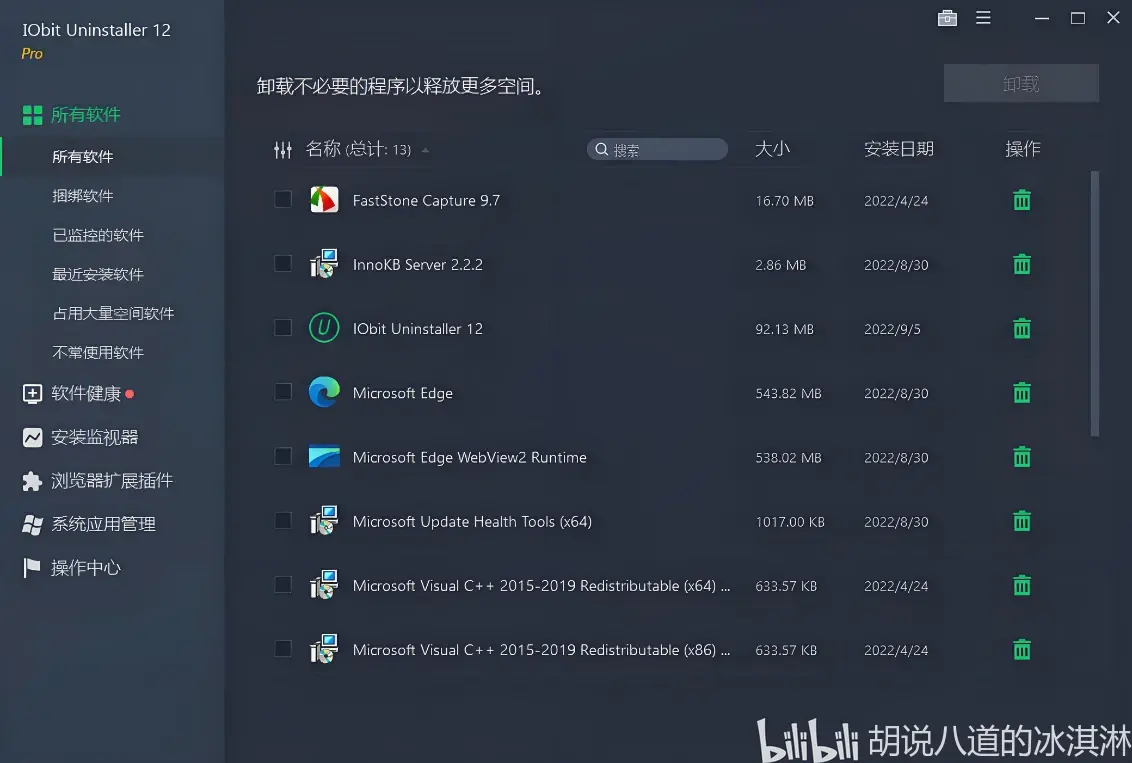Click the 软件健康 plus-box icon
Viewport: 1132px width, 763px height.
[x=32, y=393]
